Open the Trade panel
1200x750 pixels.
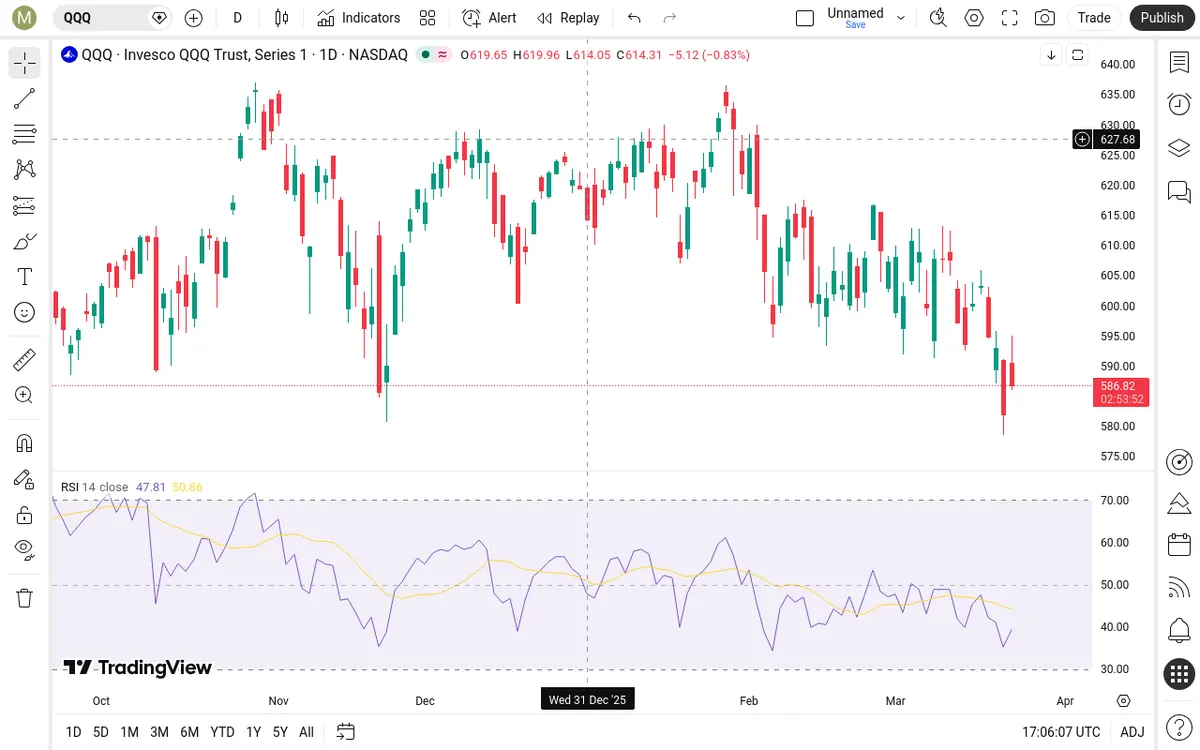1094,18
